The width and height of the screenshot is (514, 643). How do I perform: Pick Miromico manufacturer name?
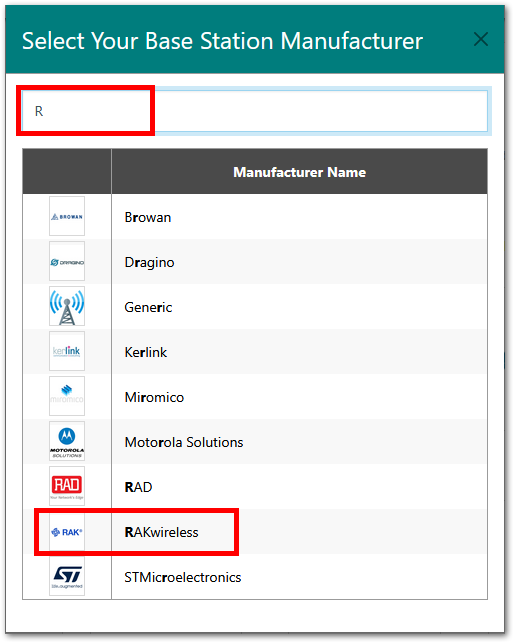[154, 397]
